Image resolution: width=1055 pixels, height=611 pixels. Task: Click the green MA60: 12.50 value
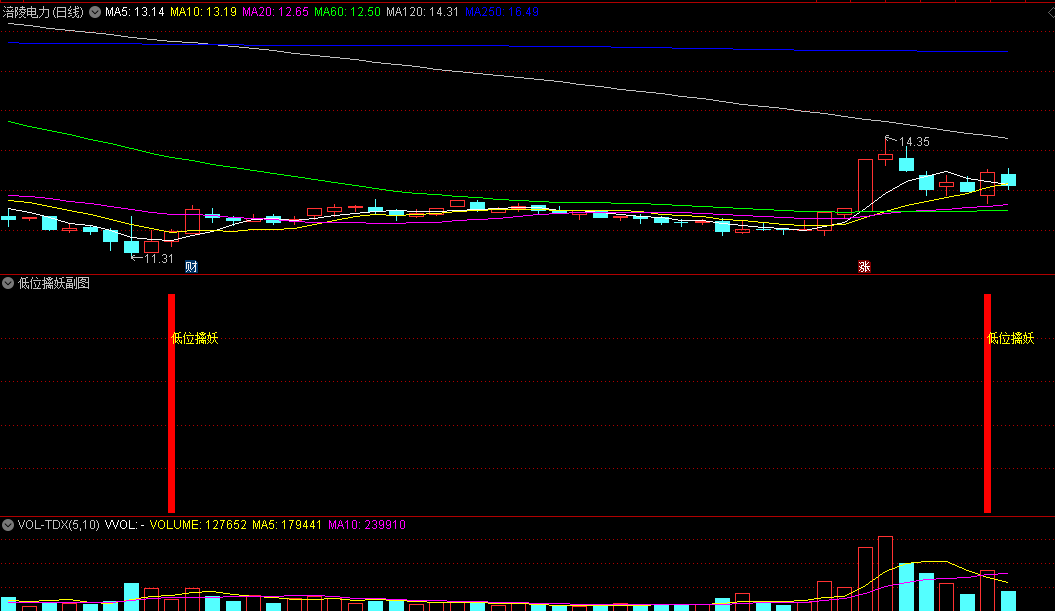click(347, 12)
